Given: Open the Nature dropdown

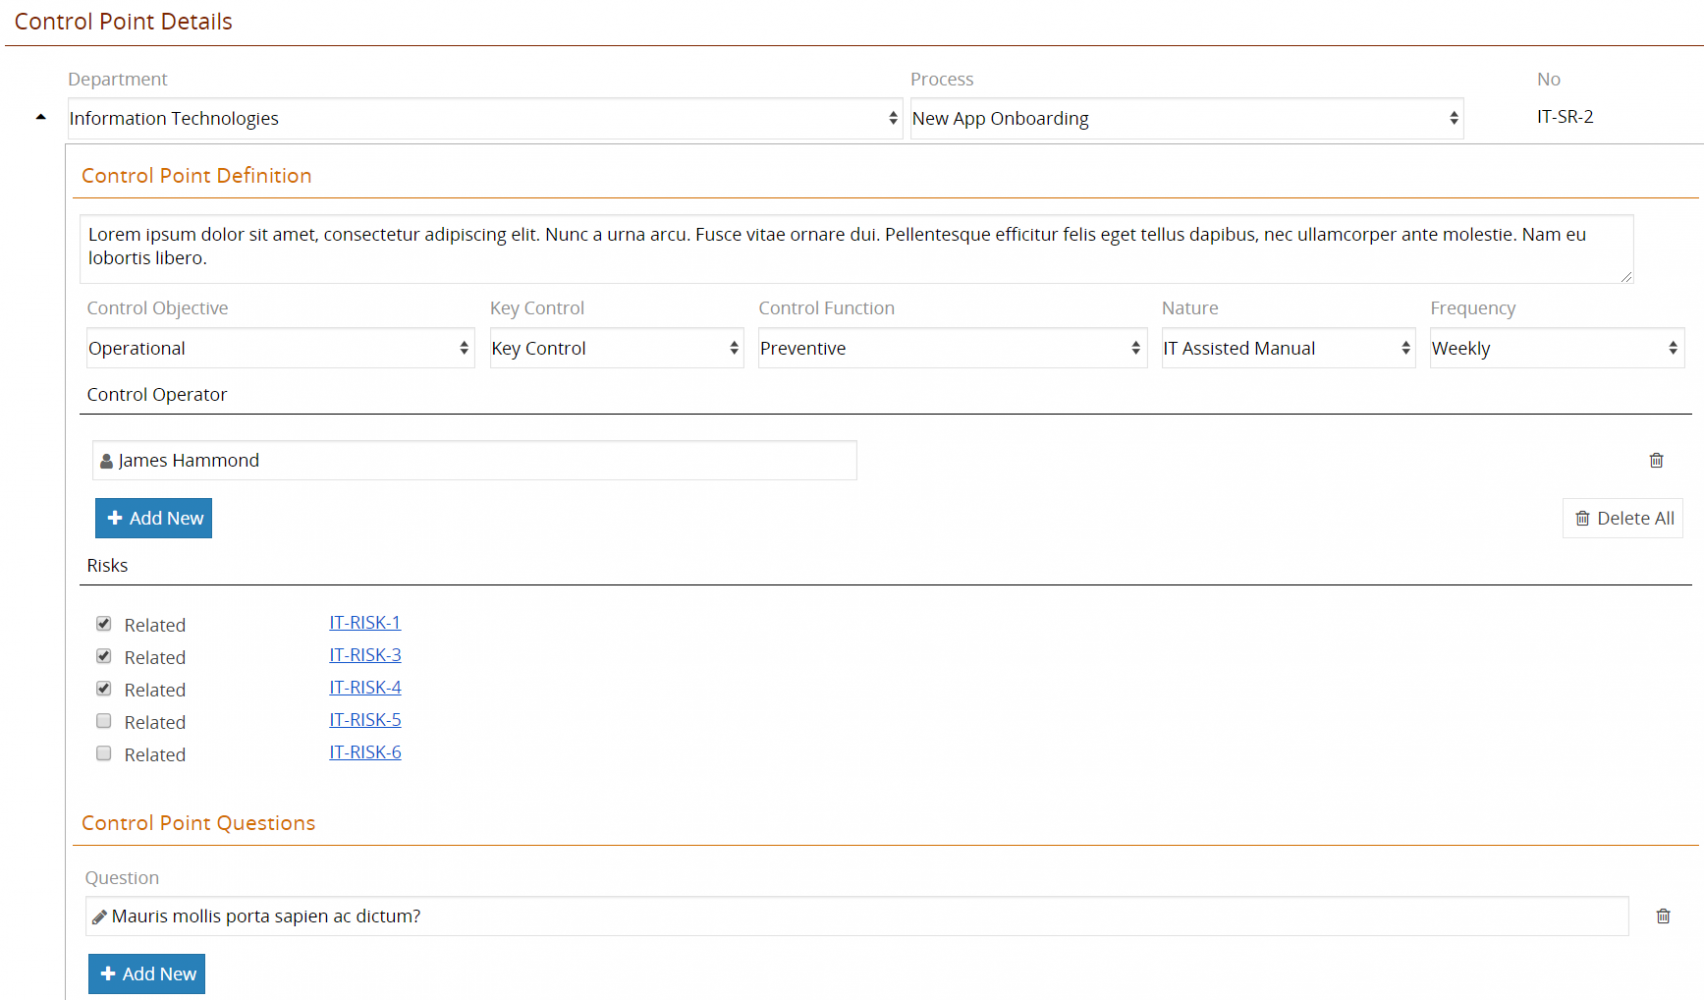Looking at the screenshot, I should (x=1287, y=348).
